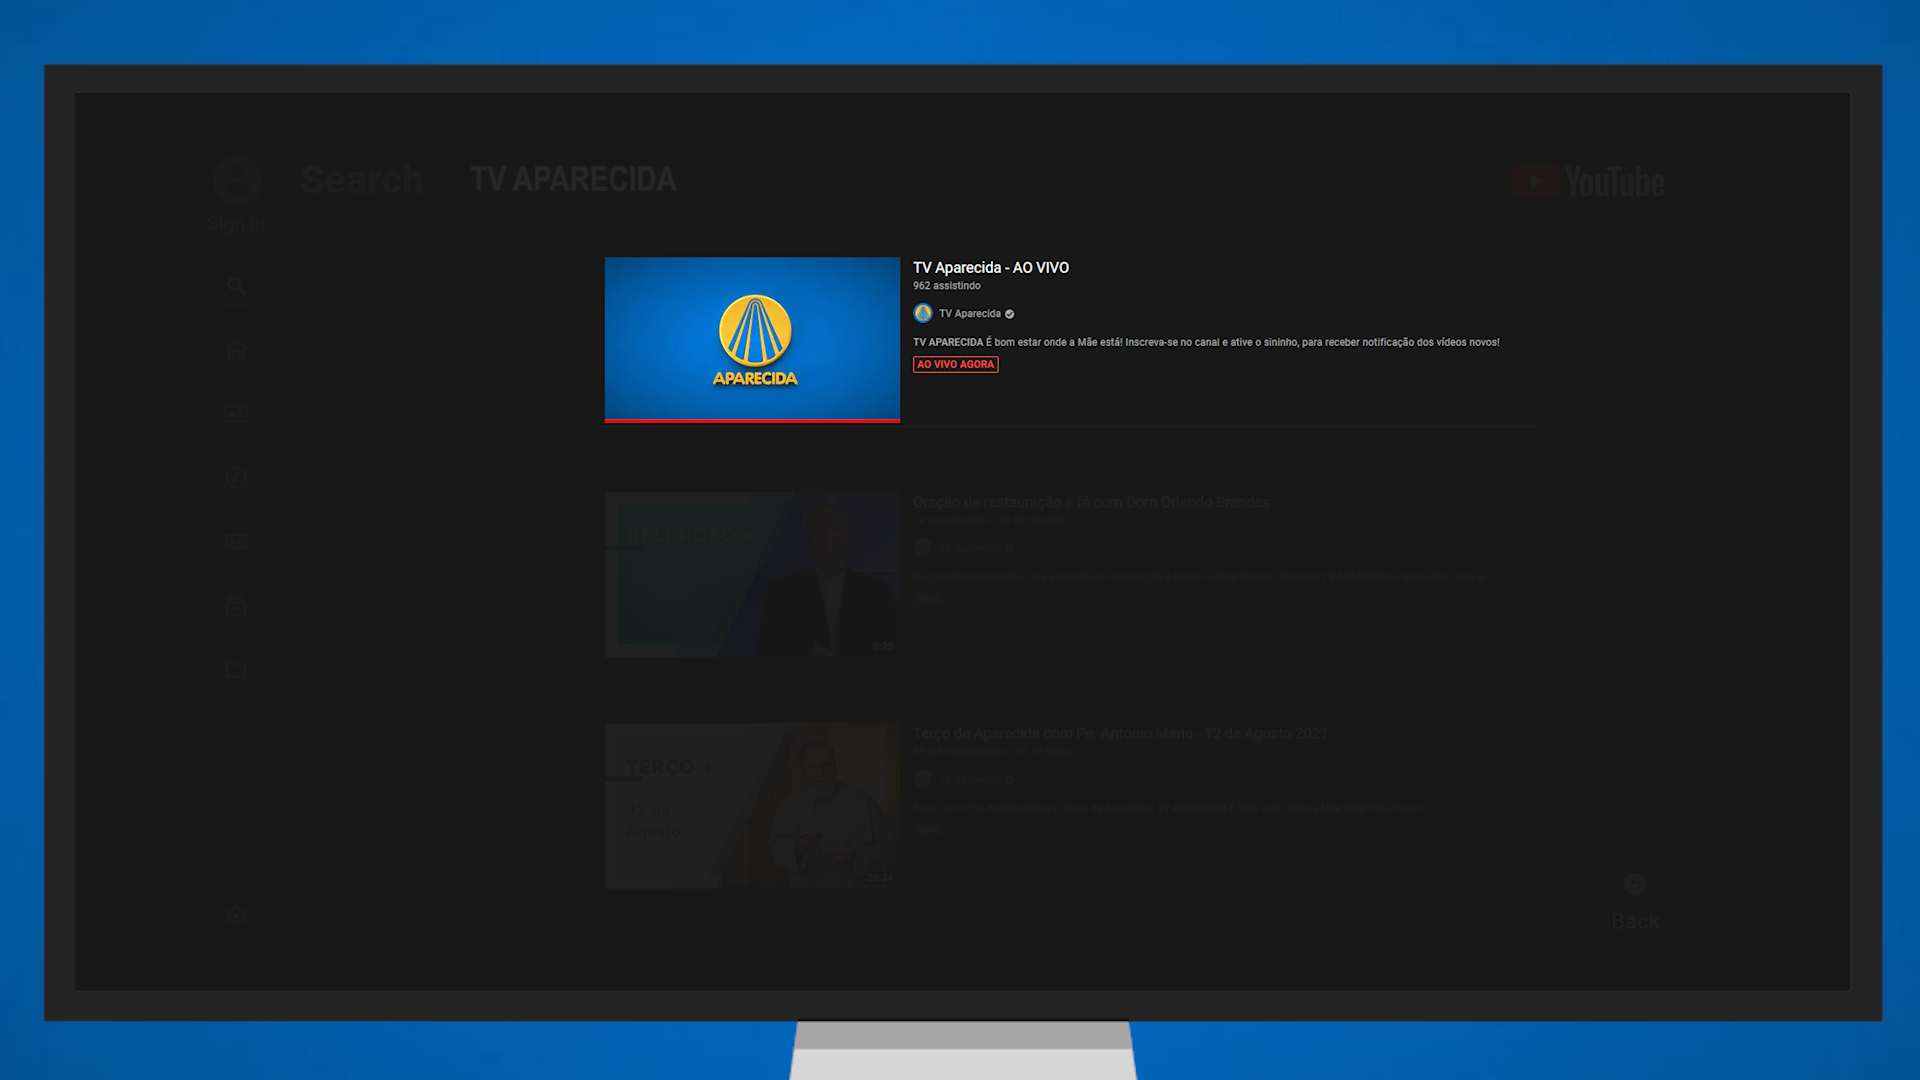Click the 'TV Aparecida - AO VIVO' title
The width and height of the screenshot is (1920, 1080).
tap(990, 267)
